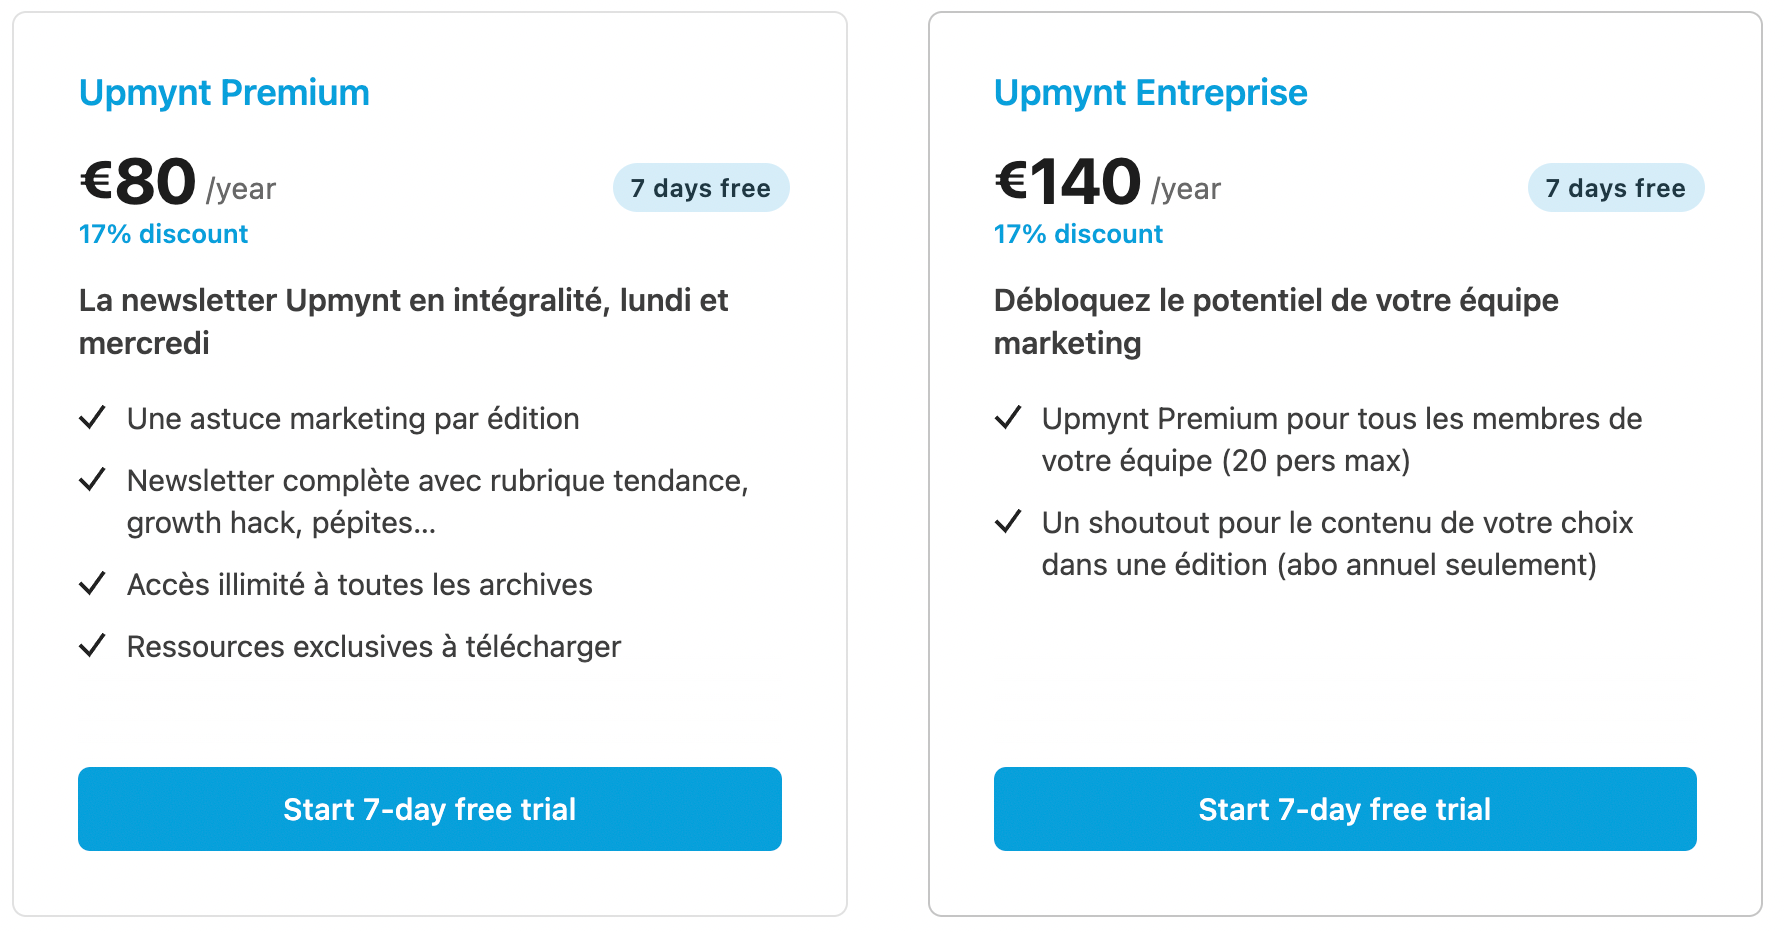Click the checkmark beside Newsletter complète avec rubrique tendance
The width and height of the screenshot is (1784, 932).
[92, 480]
